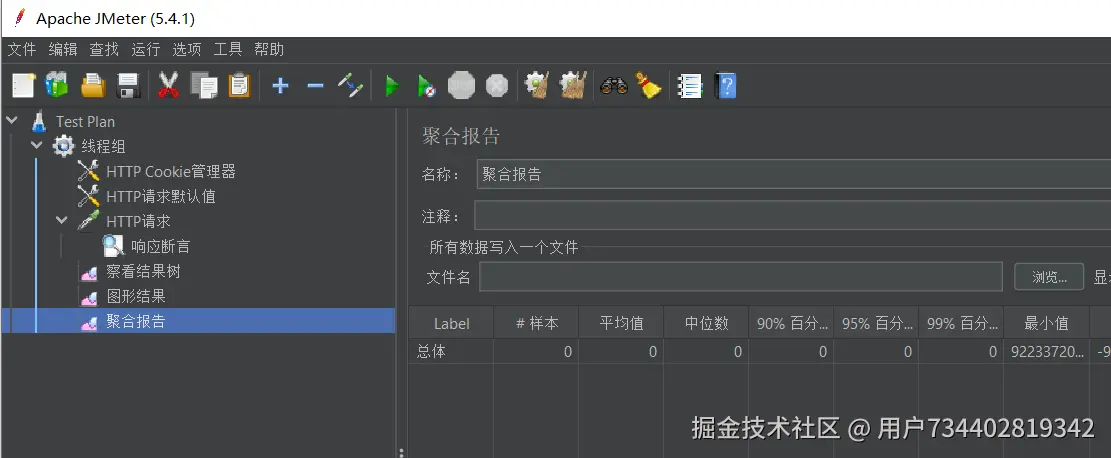Select 图形结果 in the tree
1111x458 pixels.
tap(136, 296)
